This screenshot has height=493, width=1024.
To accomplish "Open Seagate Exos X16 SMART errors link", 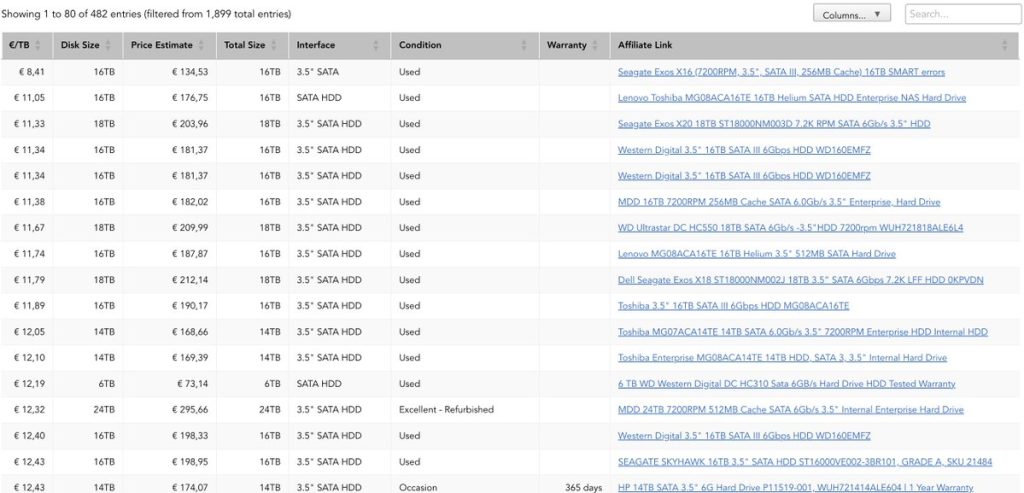I will (x=781, y=72).
